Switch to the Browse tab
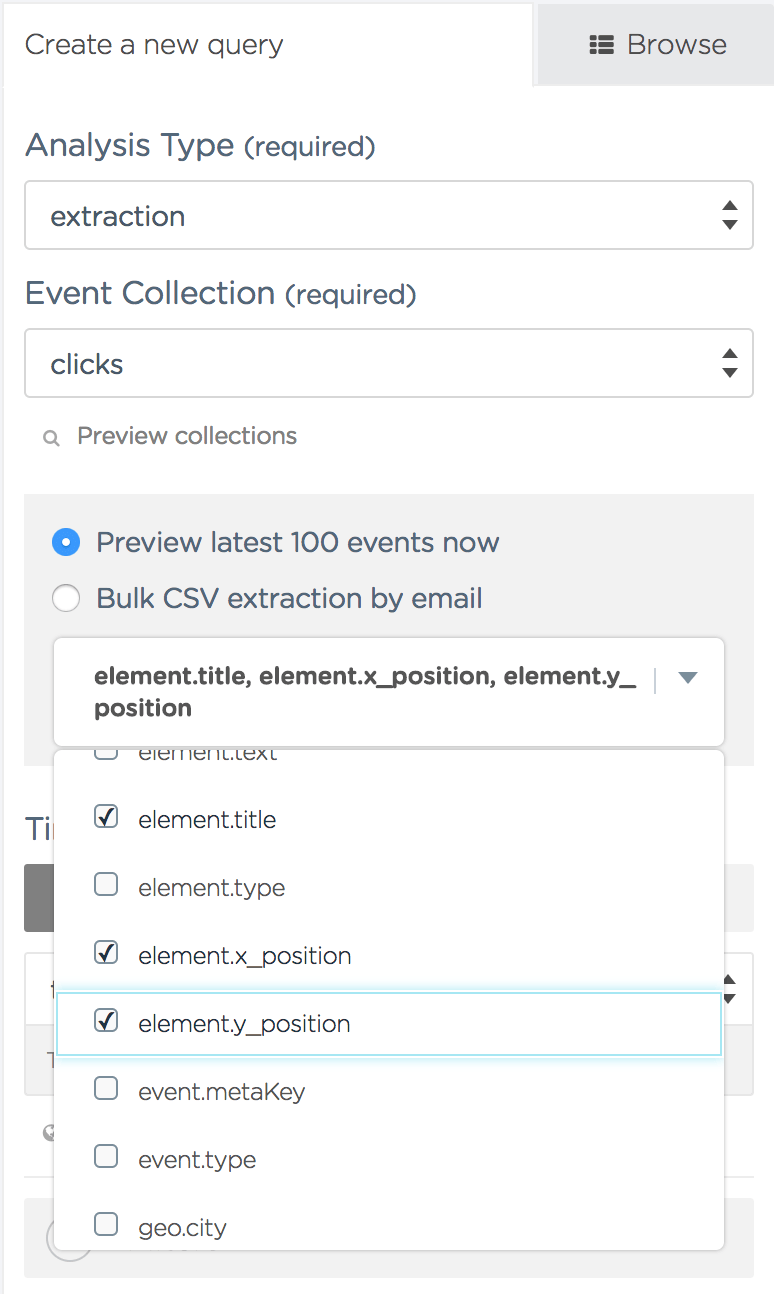Viewport: 774px width, 1294px height. click(x=655, y=44)
